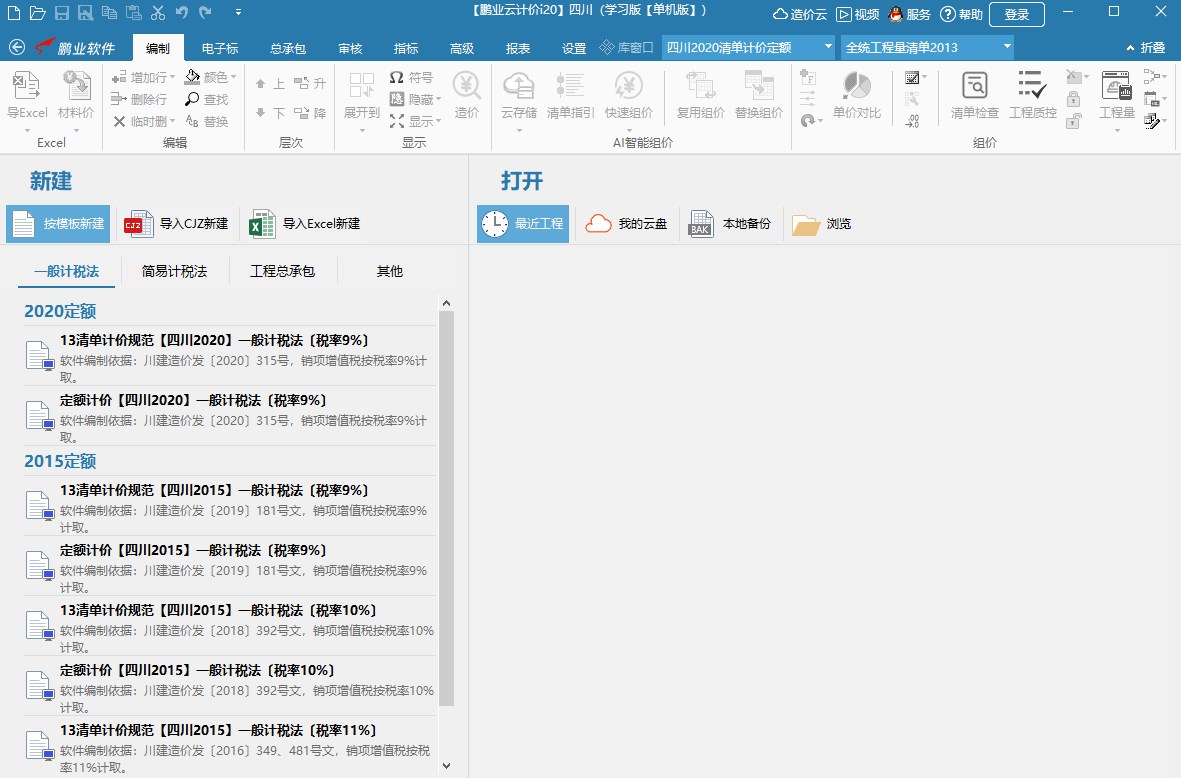Click the 导入Excel新建 button
The width and height of the screenshot is (1181, 778).
pyautogui.click(x=305, y=224)
